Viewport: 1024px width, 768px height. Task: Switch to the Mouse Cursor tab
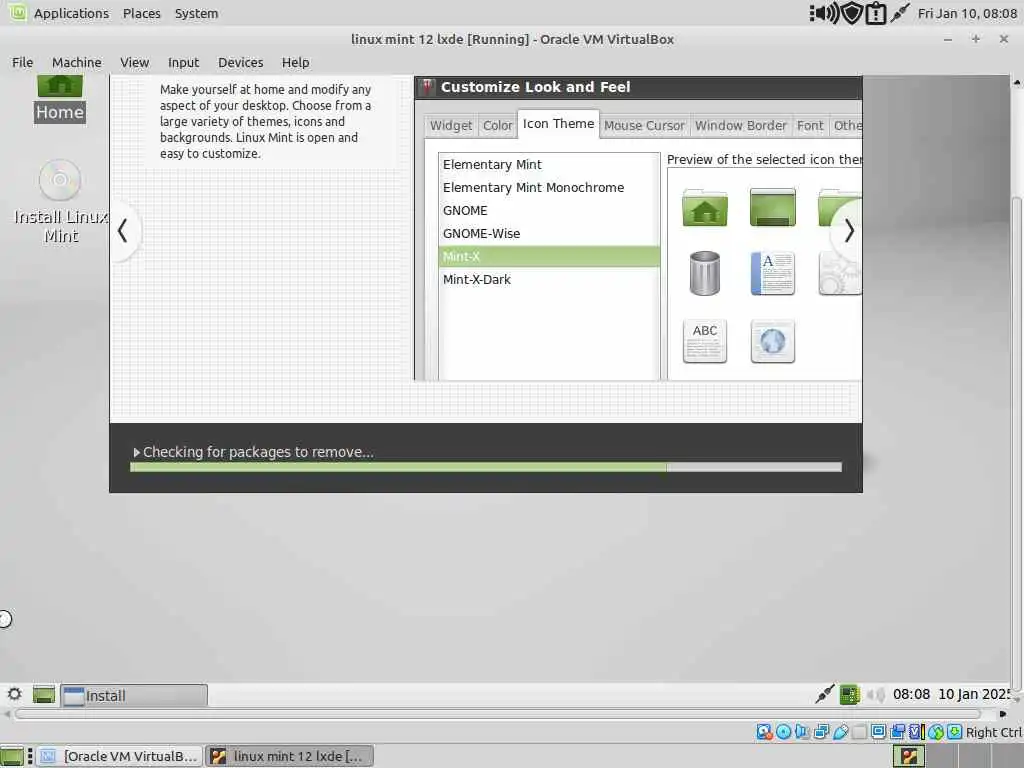tap(644, 125)
